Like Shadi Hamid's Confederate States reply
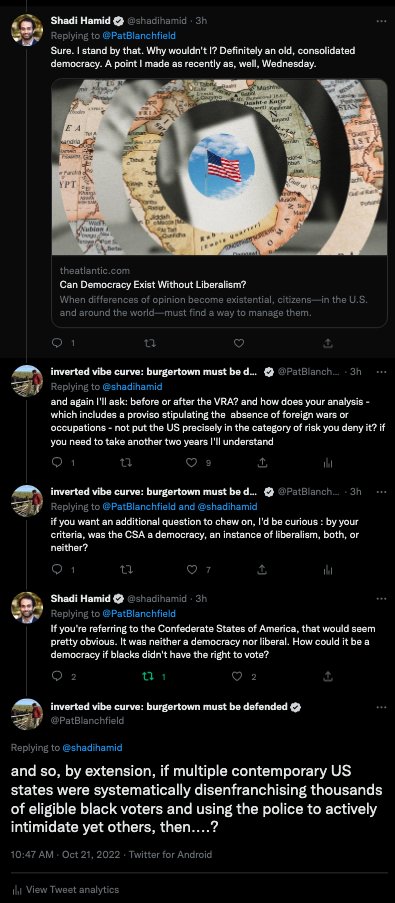The width and height of the screenshot is (395, 903). 236,677
